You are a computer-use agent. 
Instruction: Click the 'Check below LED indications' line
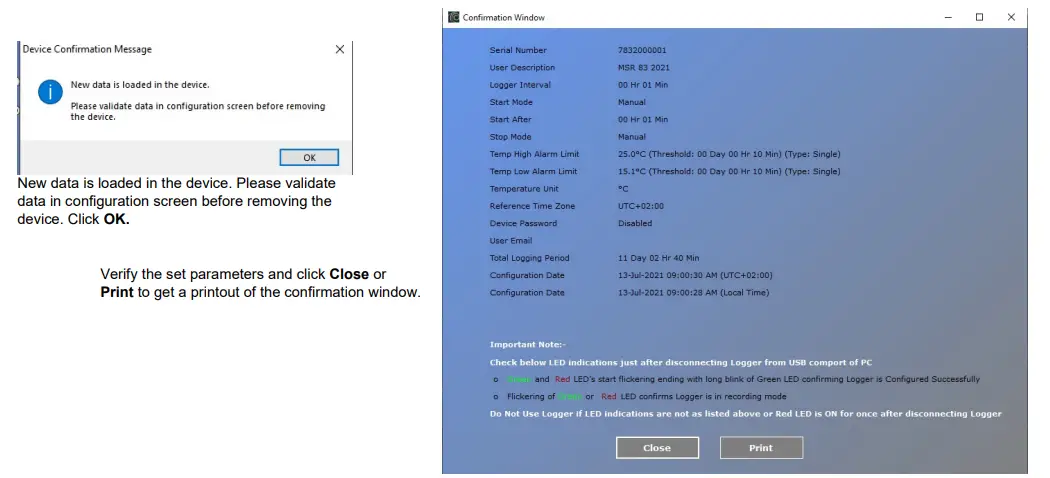coord(680,362)
